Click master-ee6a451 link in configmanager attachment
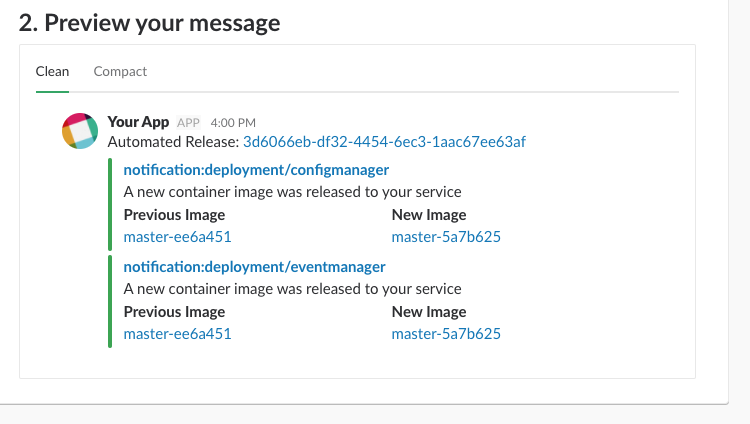The width and height of the screenshot is (750, 424). [177, 237]
